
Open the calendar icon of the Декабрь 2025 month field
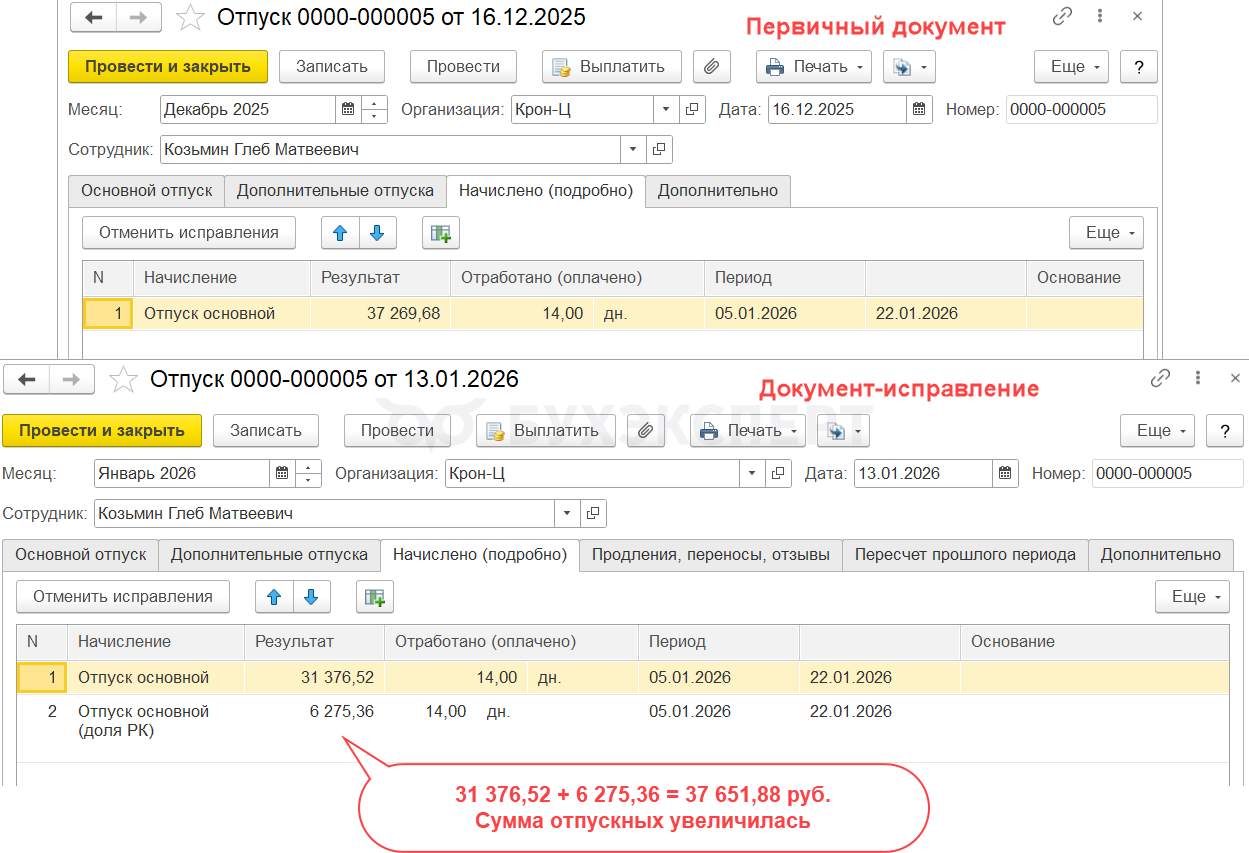(348, 110)
